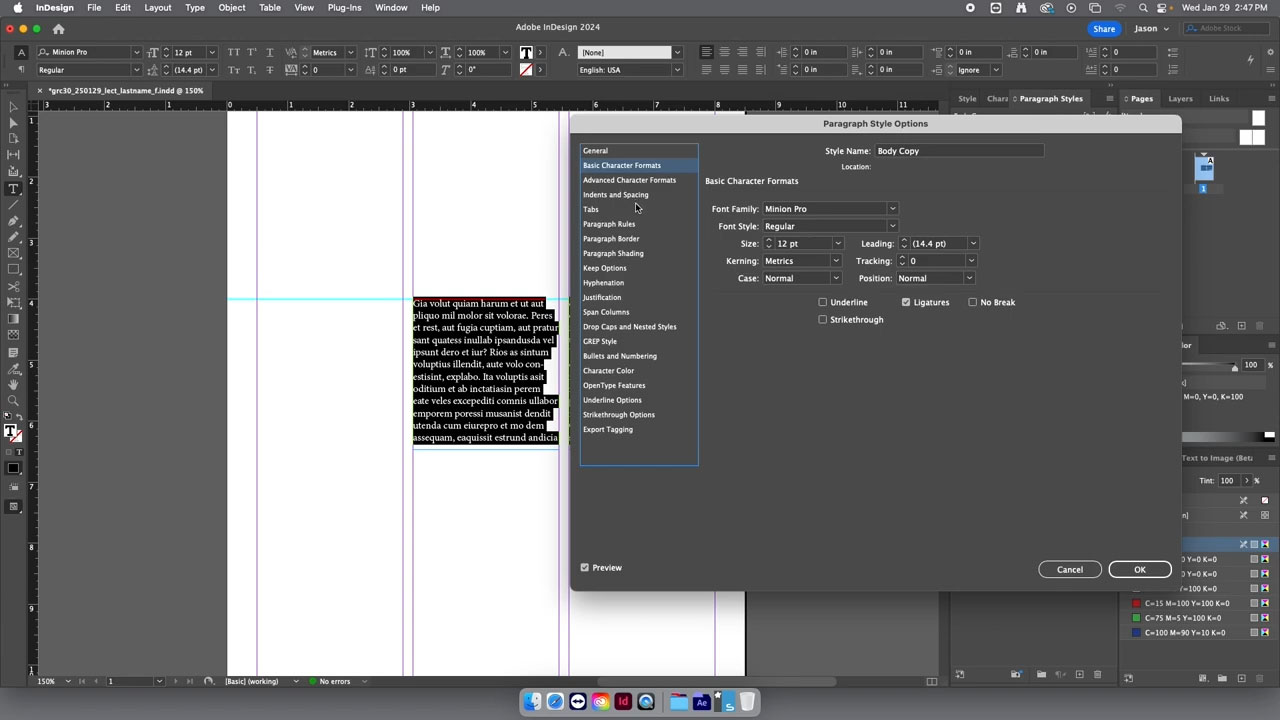Click Align Center paragraph icon

tap(724, 52)
